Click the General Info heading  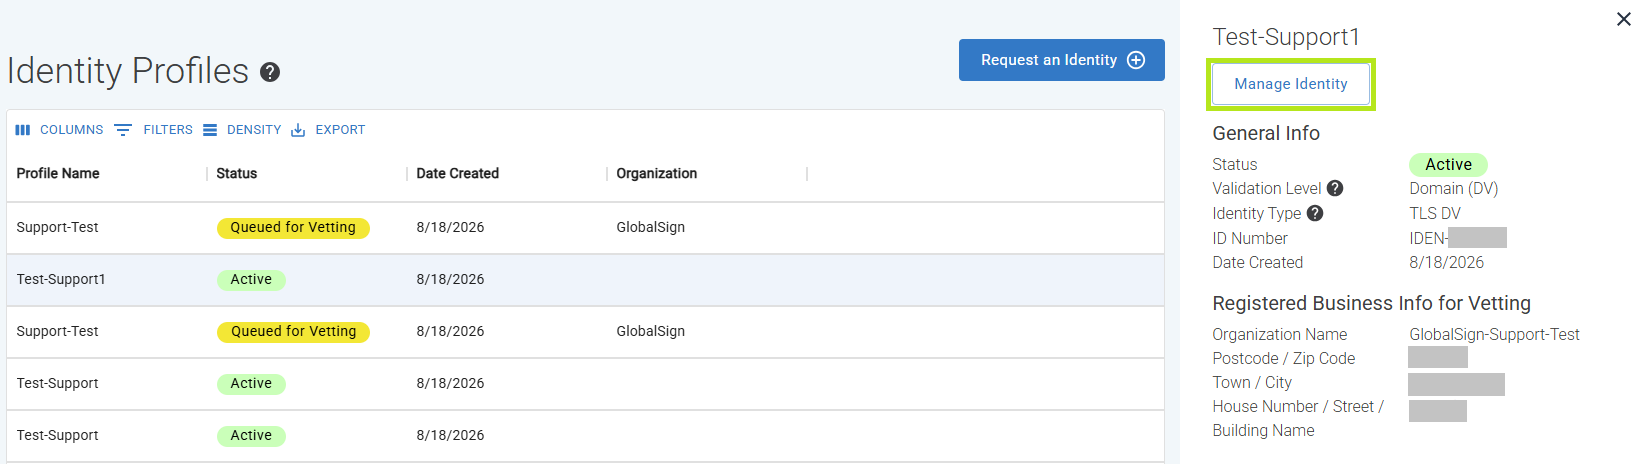point(1266,133)
